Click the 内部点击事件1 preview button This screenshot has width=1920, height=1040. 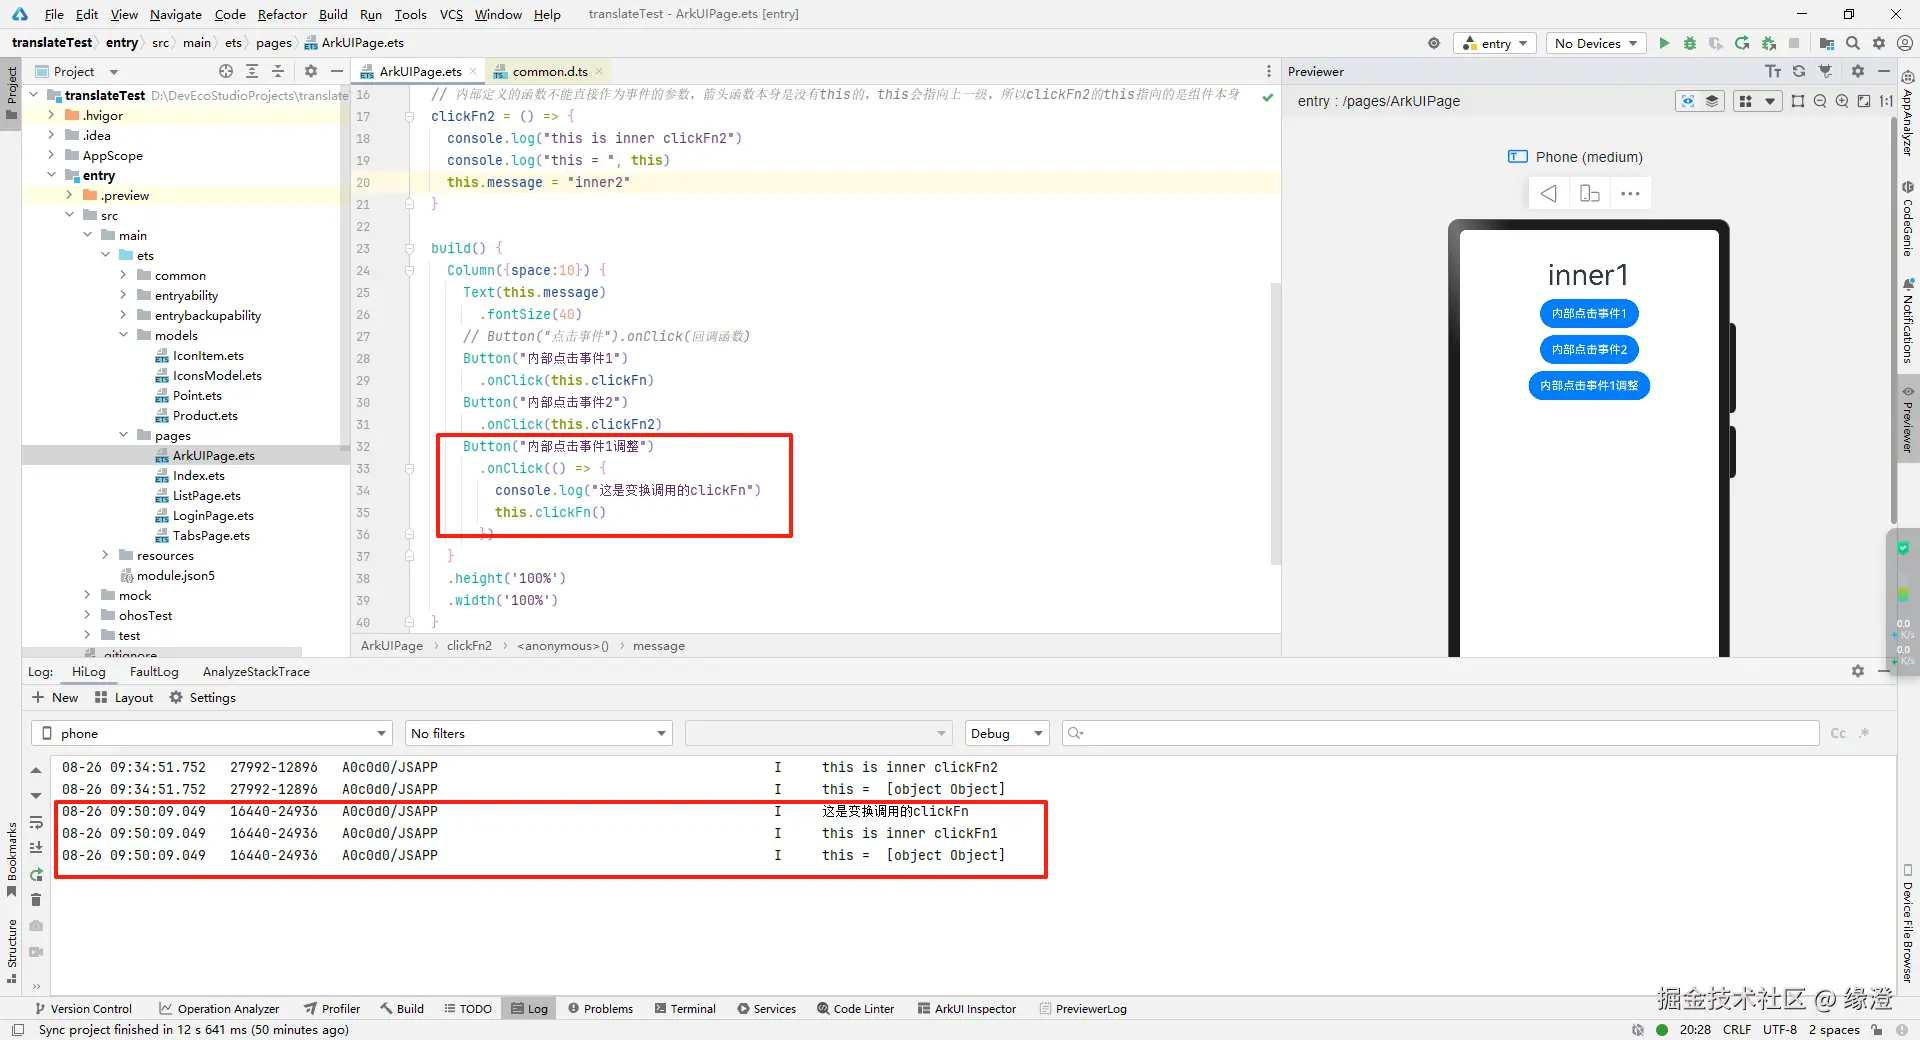pyautogui.click(x=1589, y=313)
